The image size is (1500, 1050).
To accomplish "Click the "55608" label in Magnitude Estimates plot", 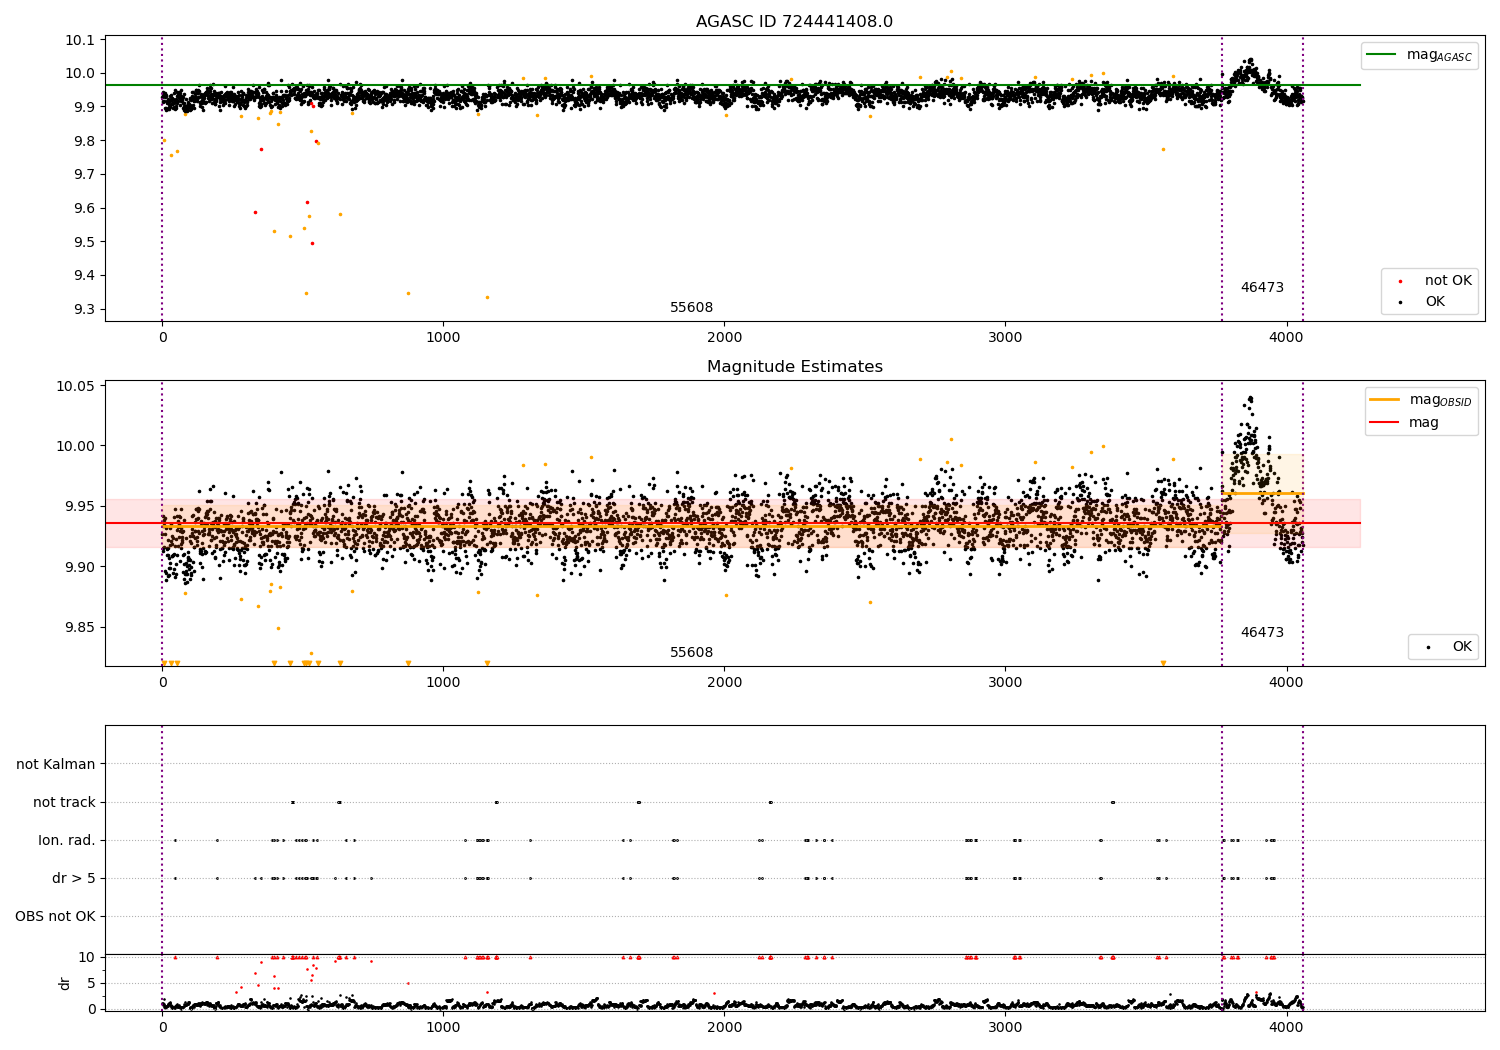I will [691, 653].
